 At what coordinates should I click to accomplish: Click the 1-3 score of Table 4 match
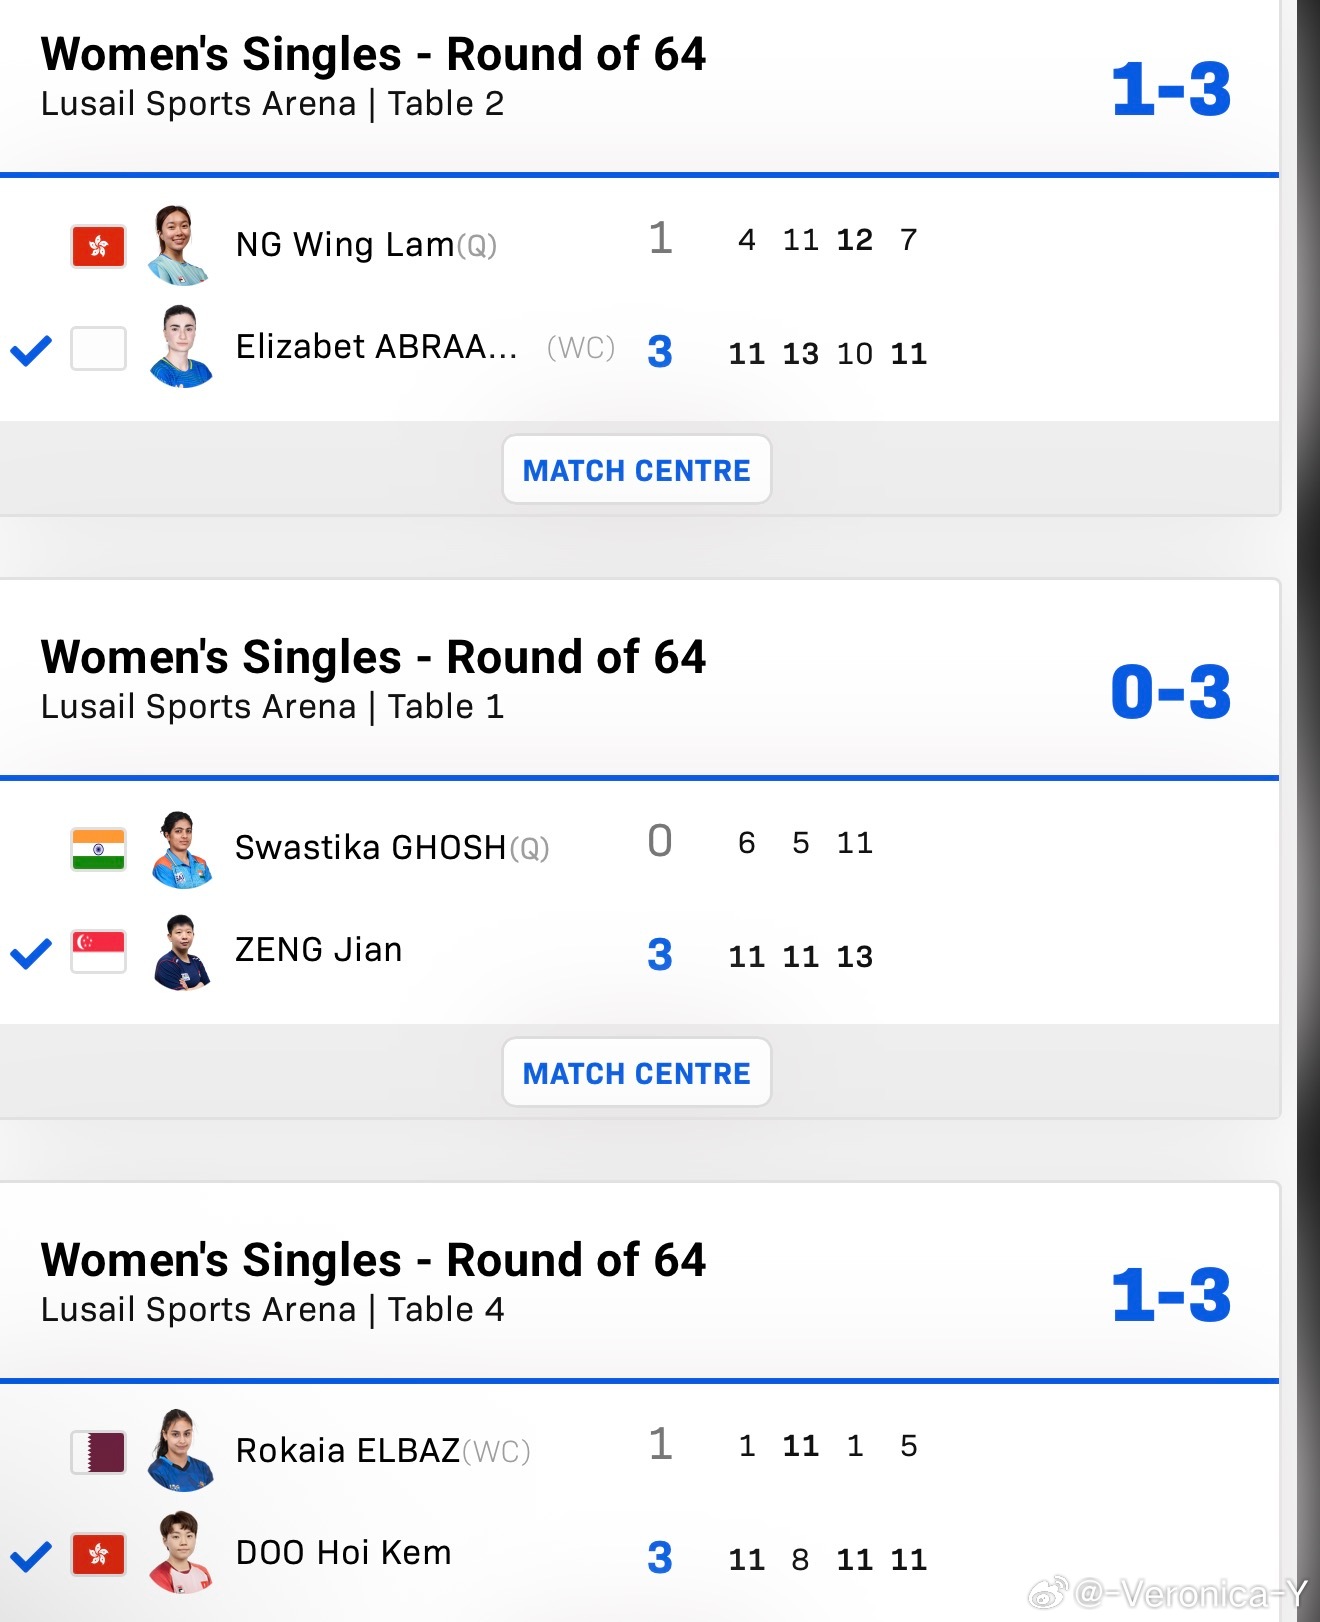(1171, 1295)
